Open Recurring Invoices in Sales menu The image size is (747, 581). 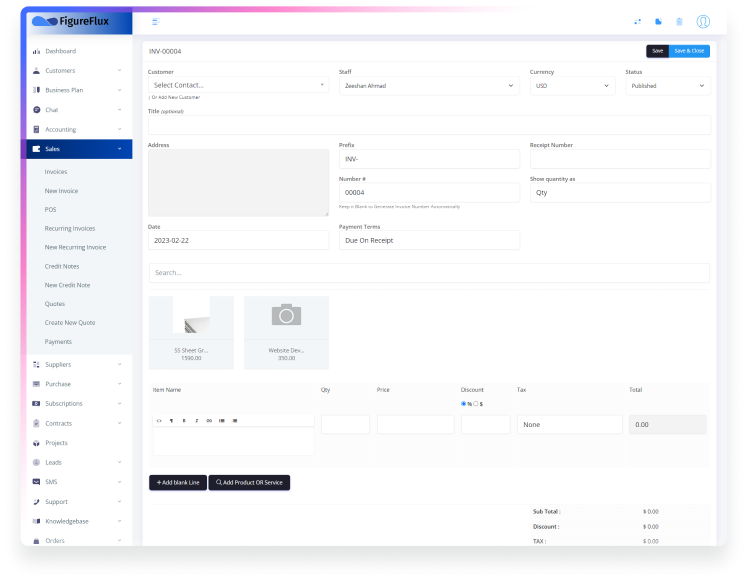pos(70,229)
